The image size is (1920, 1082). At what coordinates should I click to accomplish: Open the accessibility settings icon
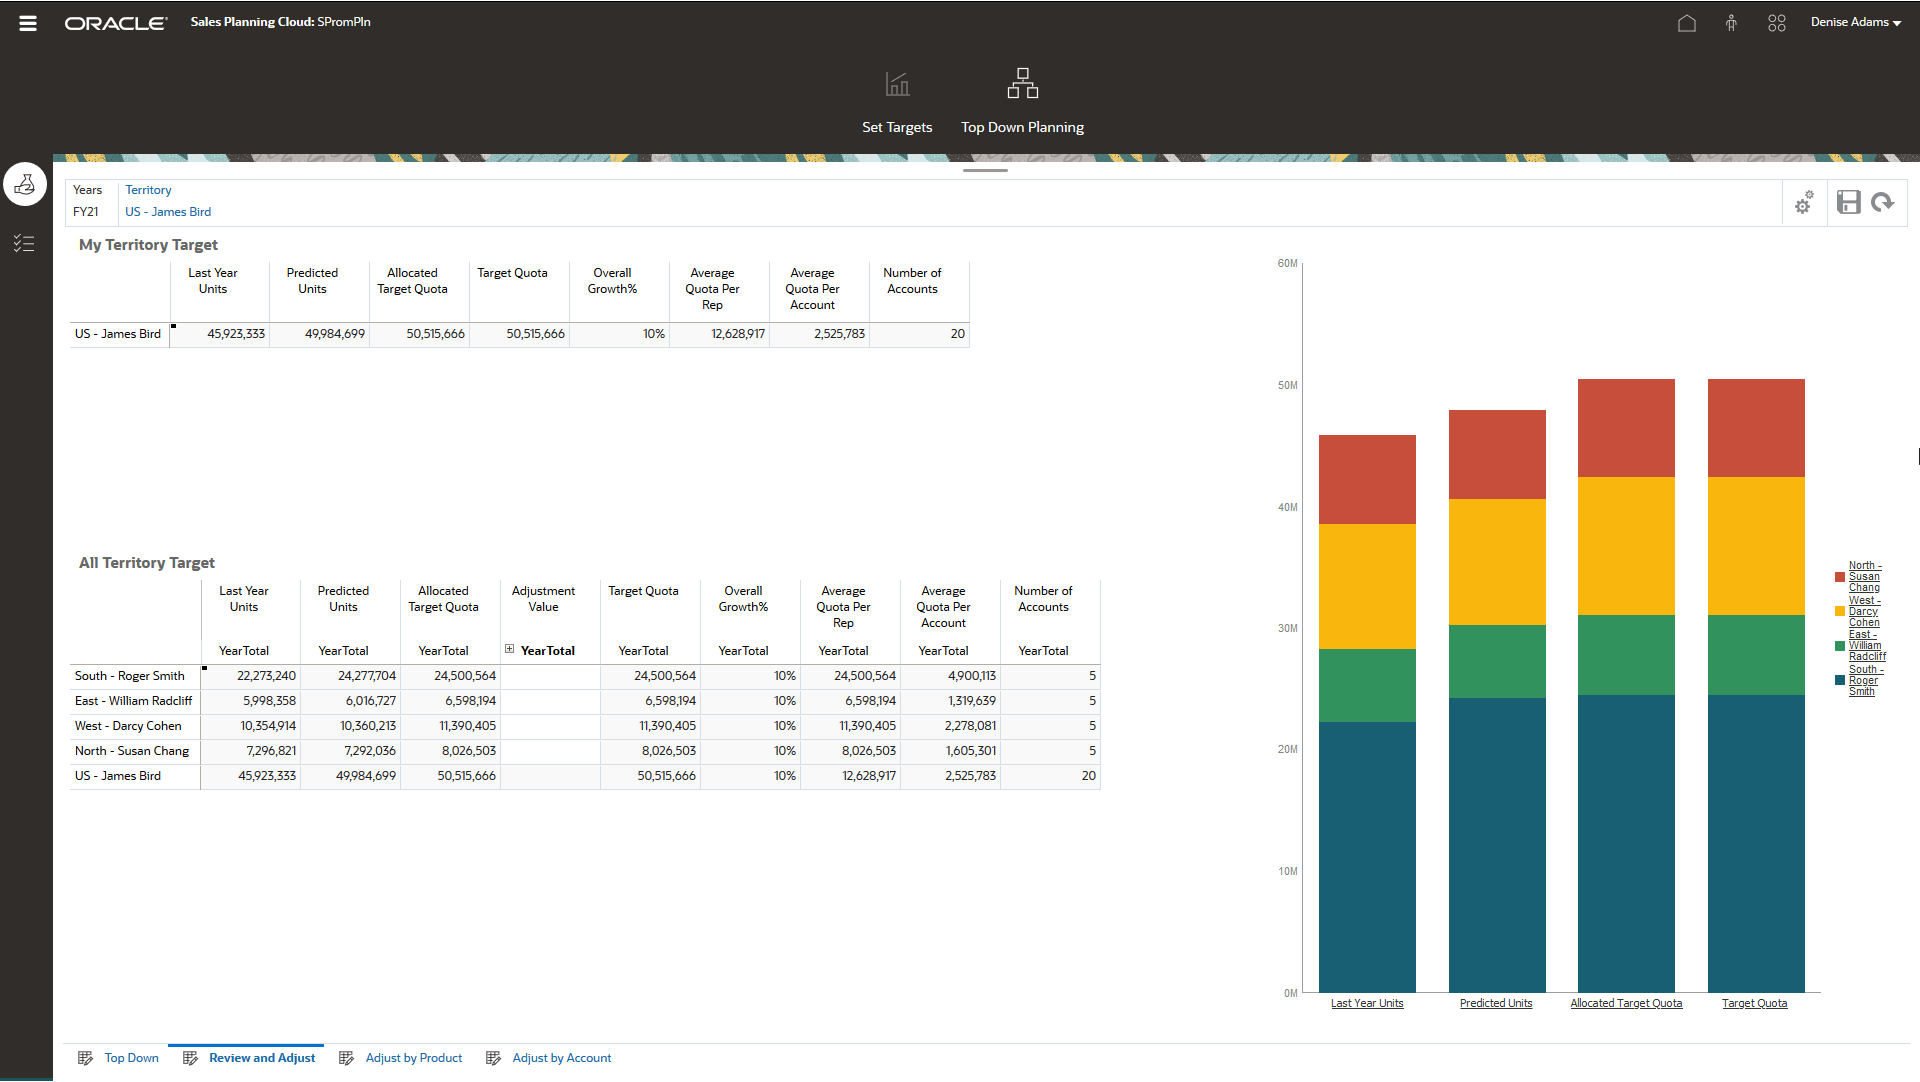[1731, 22]
